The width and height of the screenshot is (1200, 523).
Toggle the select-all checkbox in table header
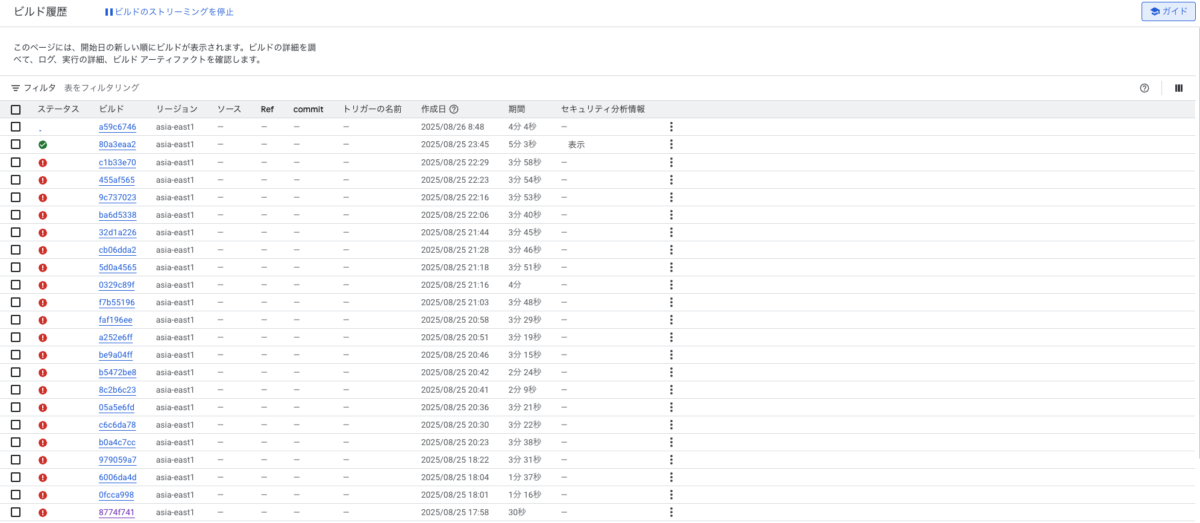[16, 109]
